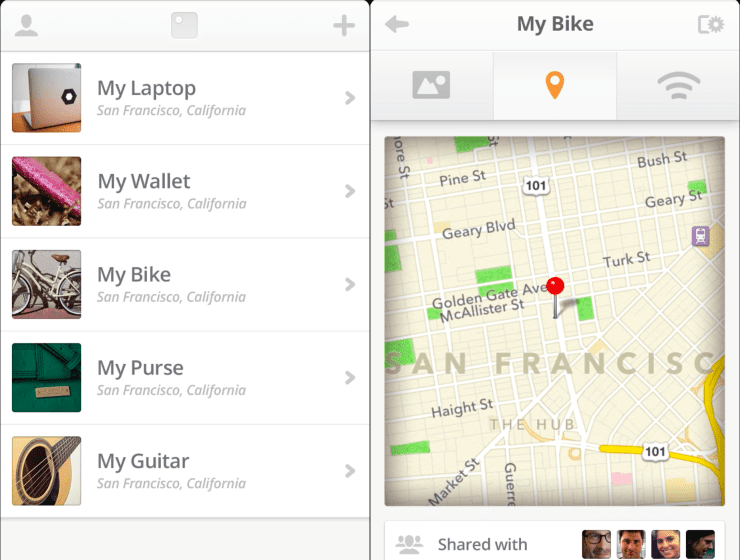Image resolution: width=741 pixels, height=560 pixels.
Task: Click the green My Purse thumbnail
Action: point(47,378)
